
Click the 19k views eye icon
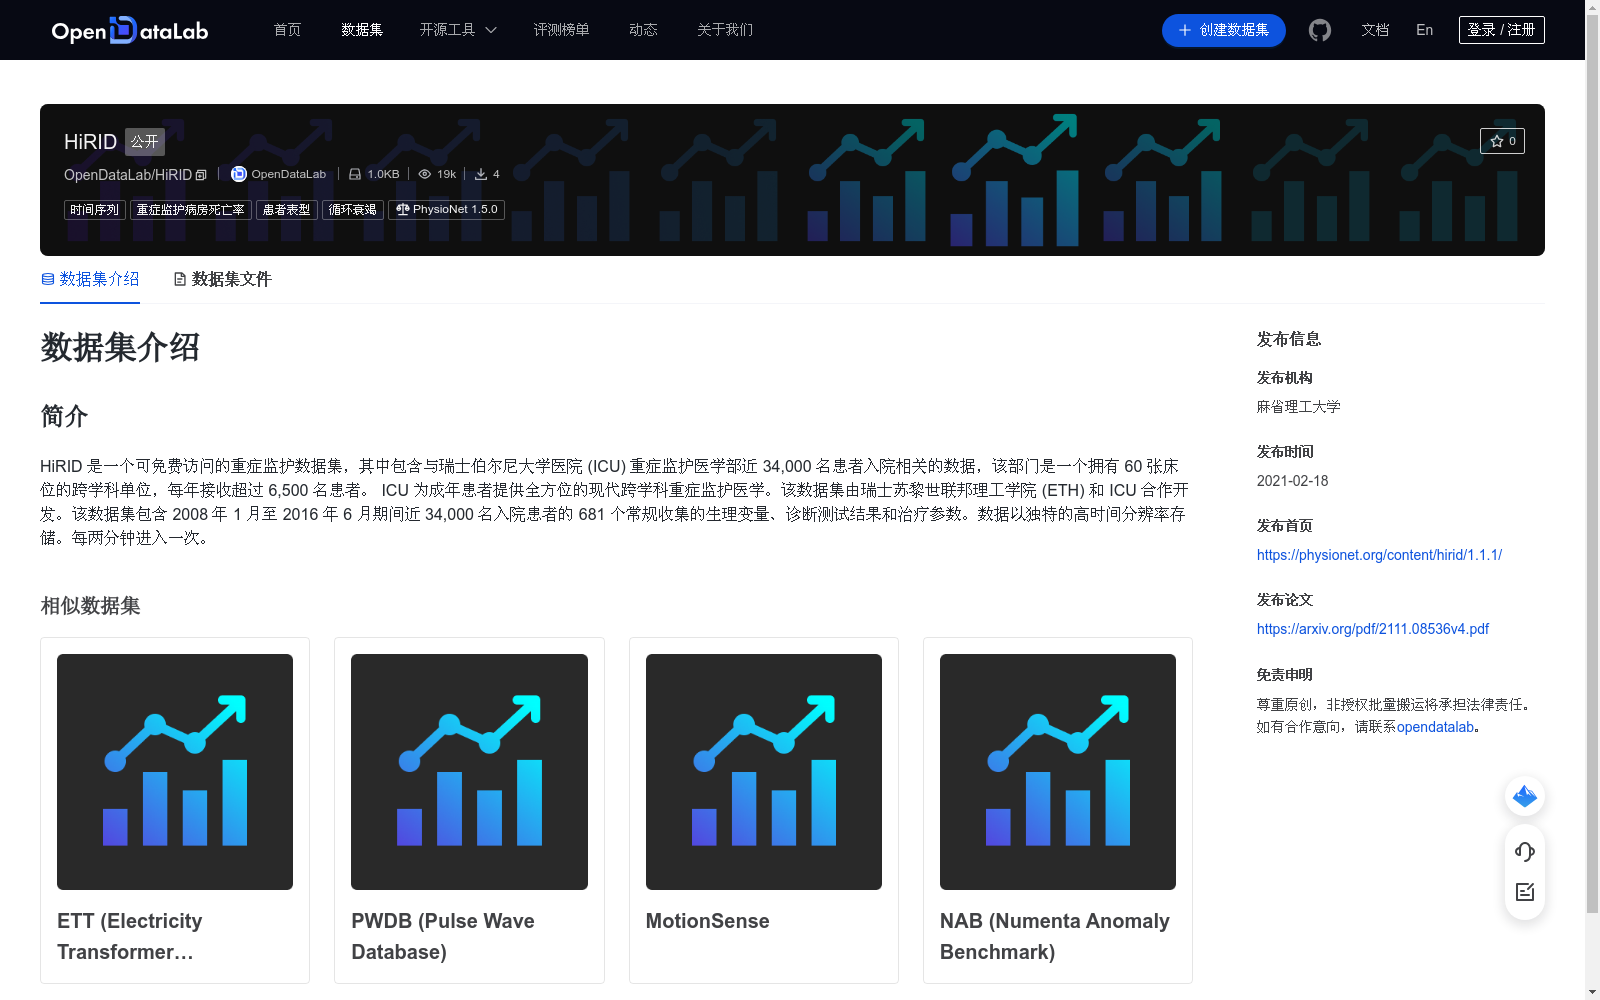(x=425, y=174)
